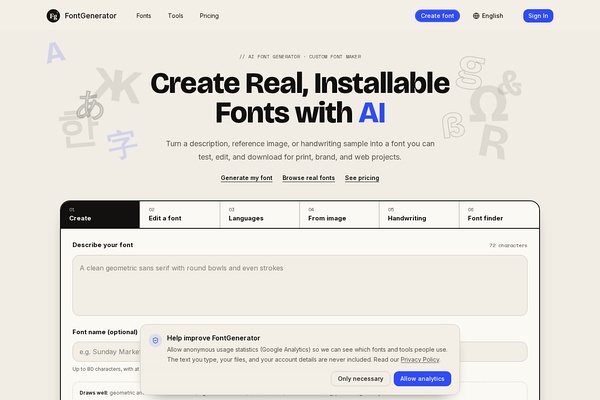Open the Pricing page

[209, 16]
